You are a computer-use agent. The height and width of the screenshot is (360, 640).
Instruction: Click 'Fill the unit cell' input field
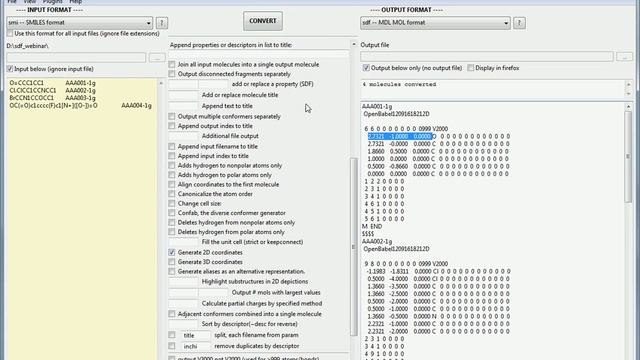pyautogui.click(x=183, y=242)
